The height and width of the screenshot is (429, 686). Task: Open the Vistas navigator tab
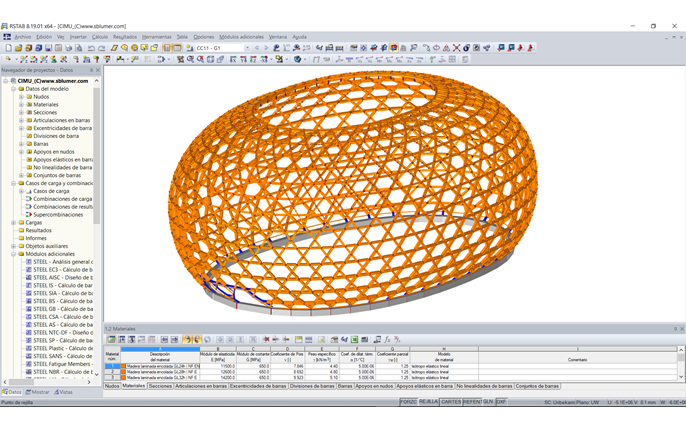[x=63, y=392]
